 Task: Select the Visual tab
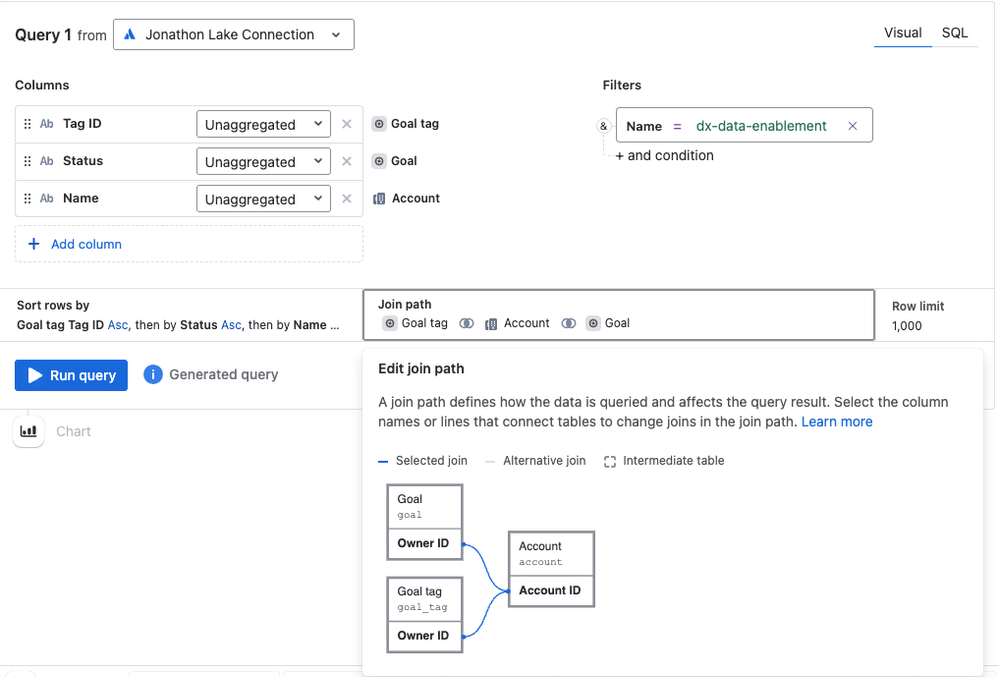click(902, 33)
